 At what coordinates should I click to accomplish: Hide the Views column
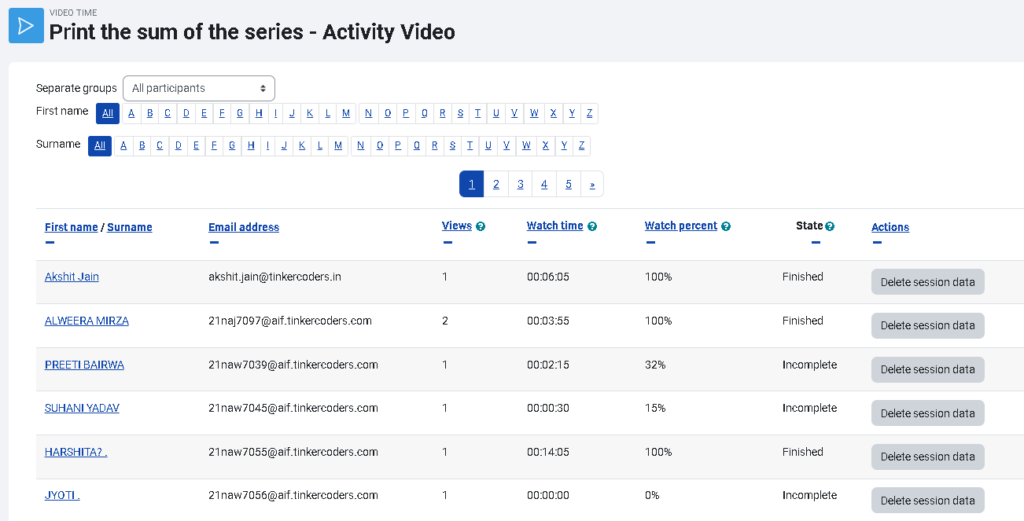(446, 242)
